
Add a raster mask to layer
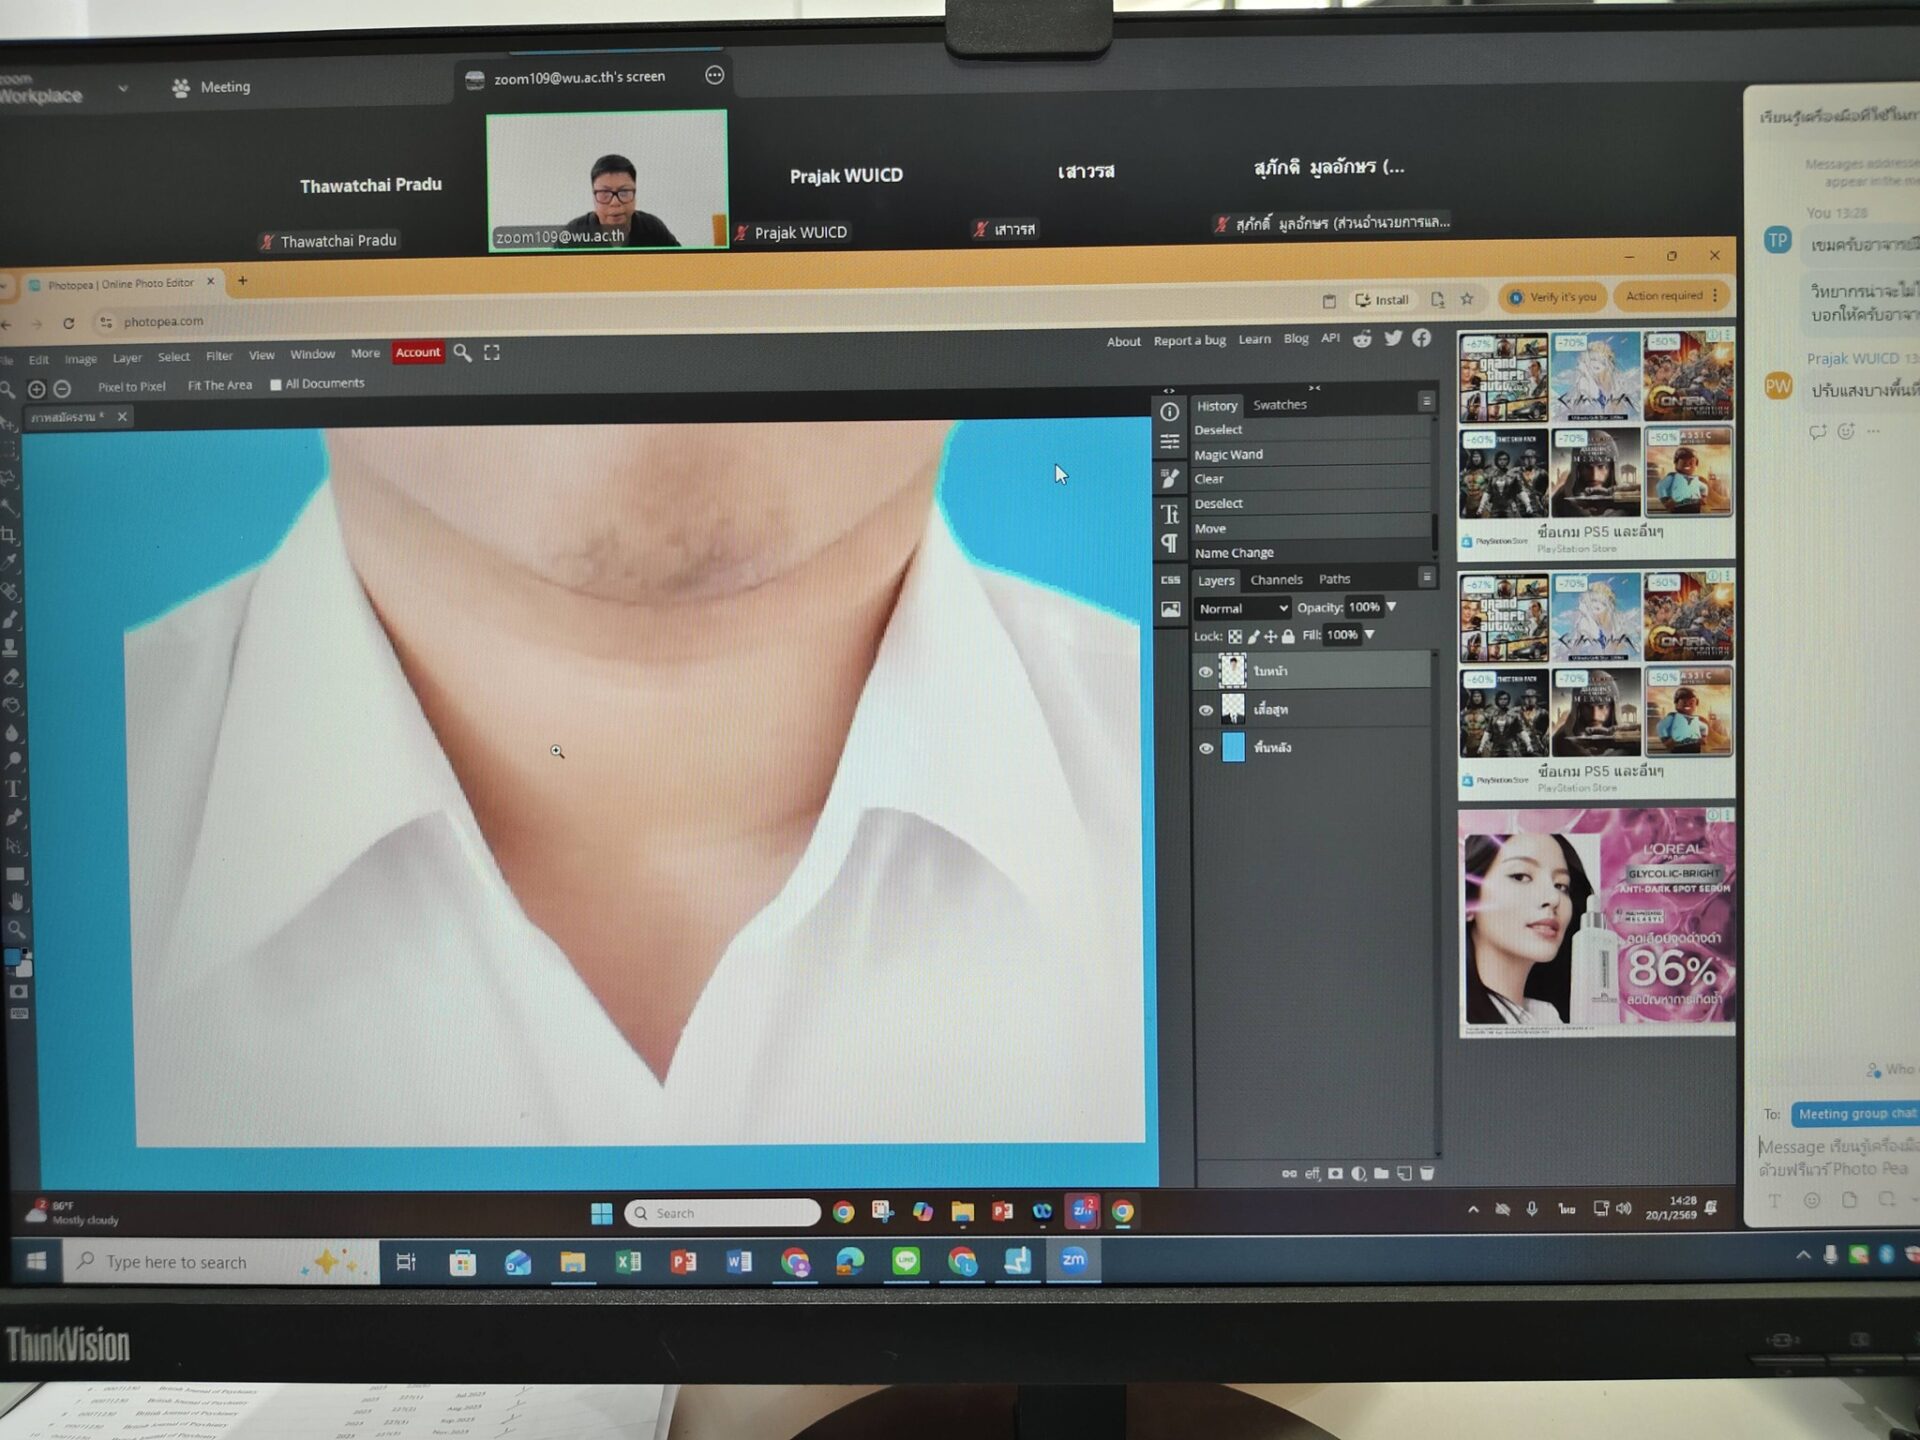pos(1335,1174)
